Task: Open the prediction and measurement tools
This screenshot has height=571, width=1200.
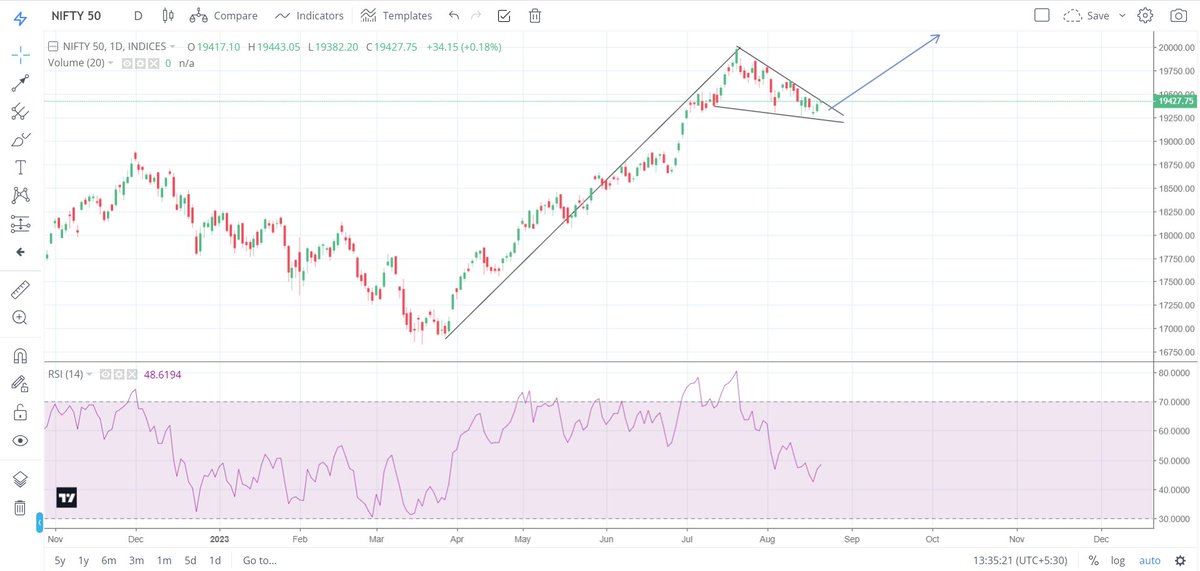Action: coord(19,223)
